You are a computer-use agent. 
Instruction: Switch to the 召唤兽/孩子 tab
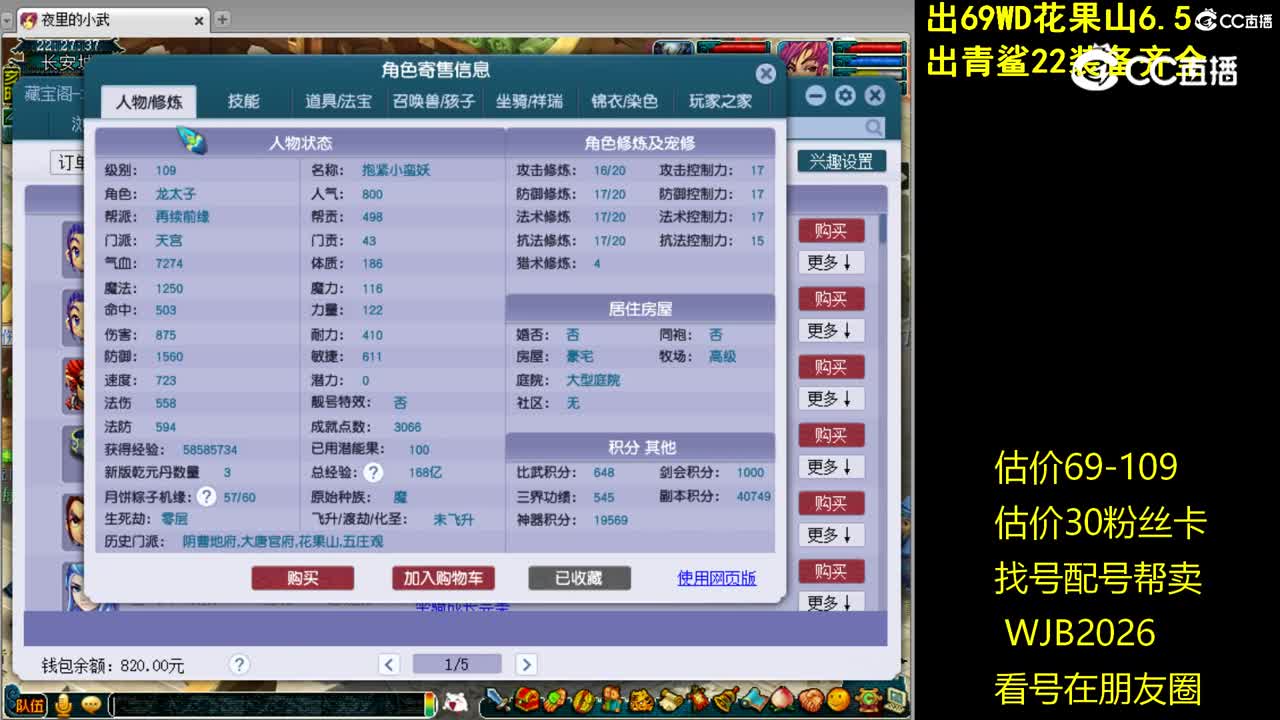point(435,101)
